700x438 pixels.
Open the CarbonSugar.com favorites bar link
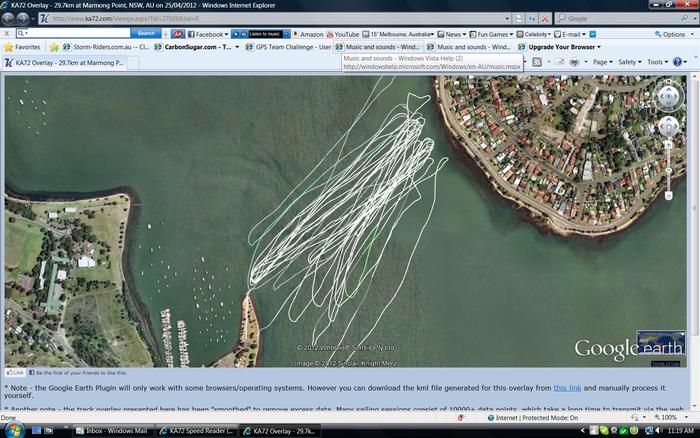click(x=198, y=47)
